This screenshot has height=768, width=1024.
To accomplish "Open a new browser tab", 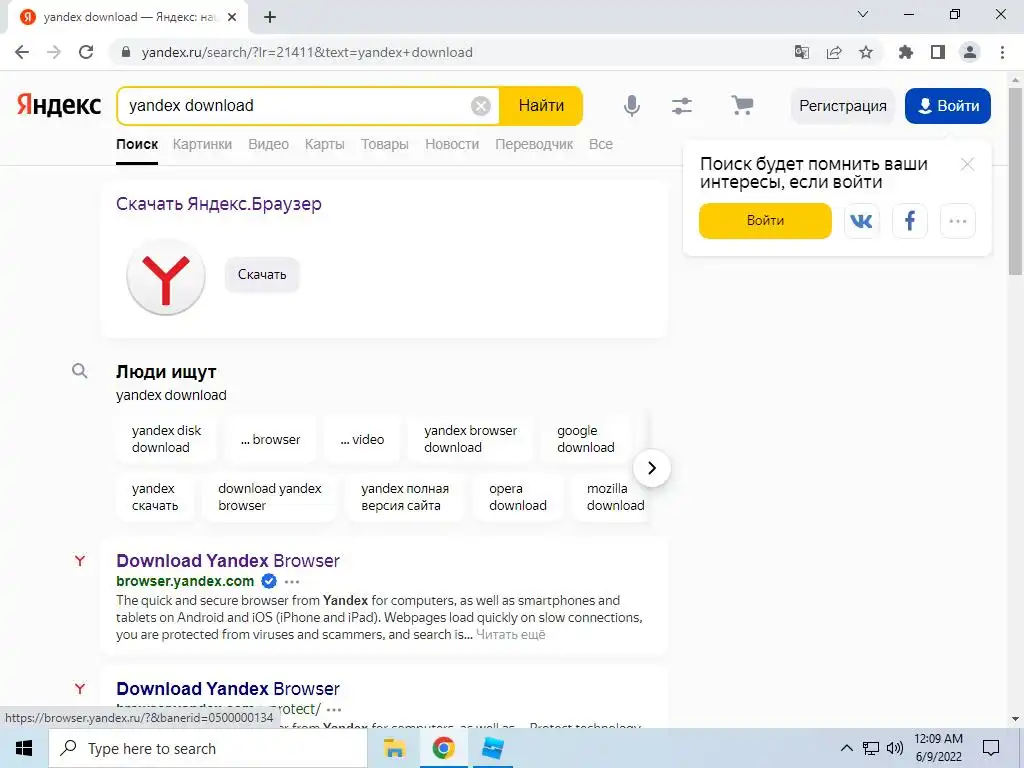I will tap(270, 17).
